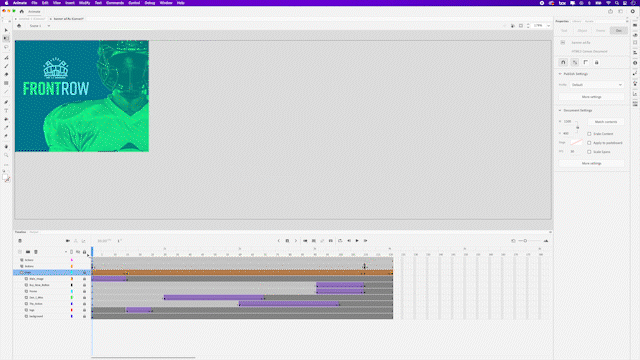Image resolution: width=640 pixels, height=360 pixels.
Task: Click the Play button in timeline controls
Action: [x=357, y=241]
